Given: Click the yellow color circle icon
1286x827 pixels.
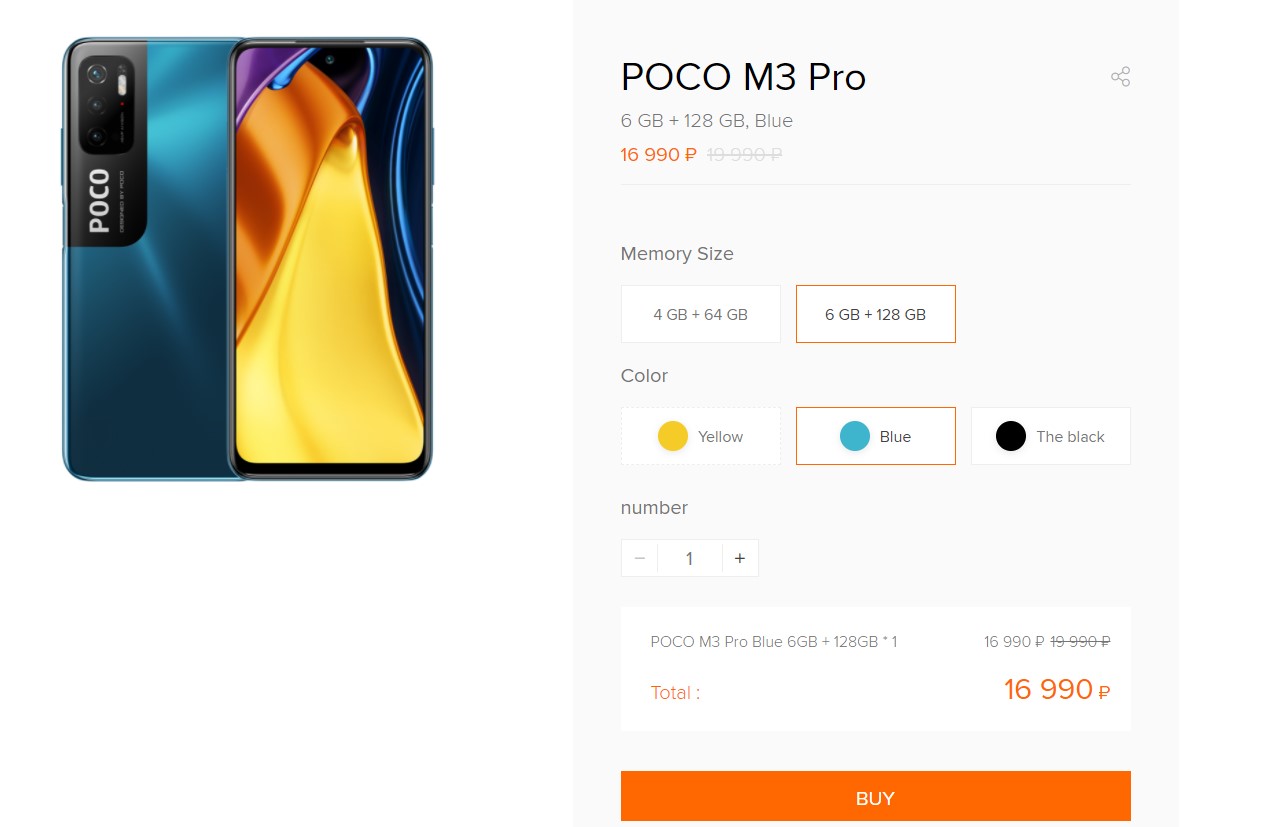Looking at the screenshot, I should click(x=672, y=436).
